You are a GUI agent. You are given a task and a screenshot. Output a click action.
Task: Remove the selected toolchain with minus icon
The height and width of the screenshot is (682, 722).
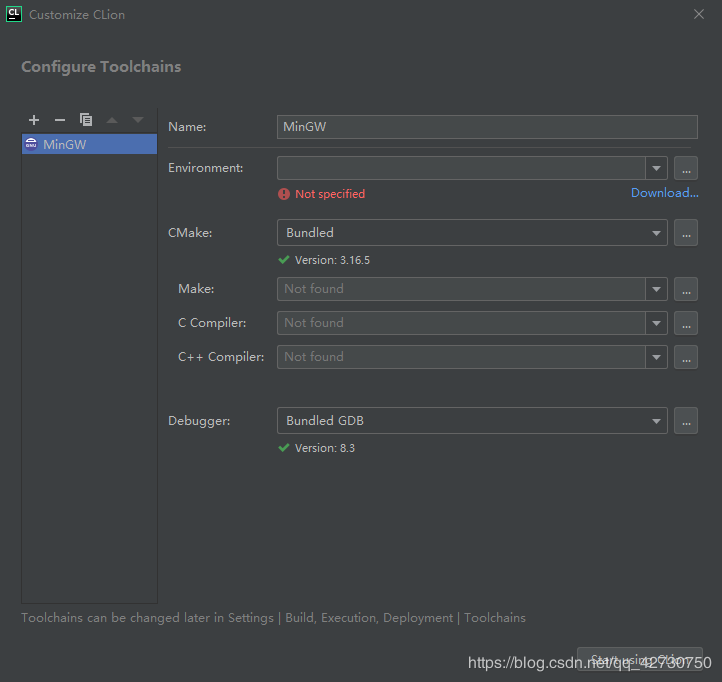pos(60,120)
